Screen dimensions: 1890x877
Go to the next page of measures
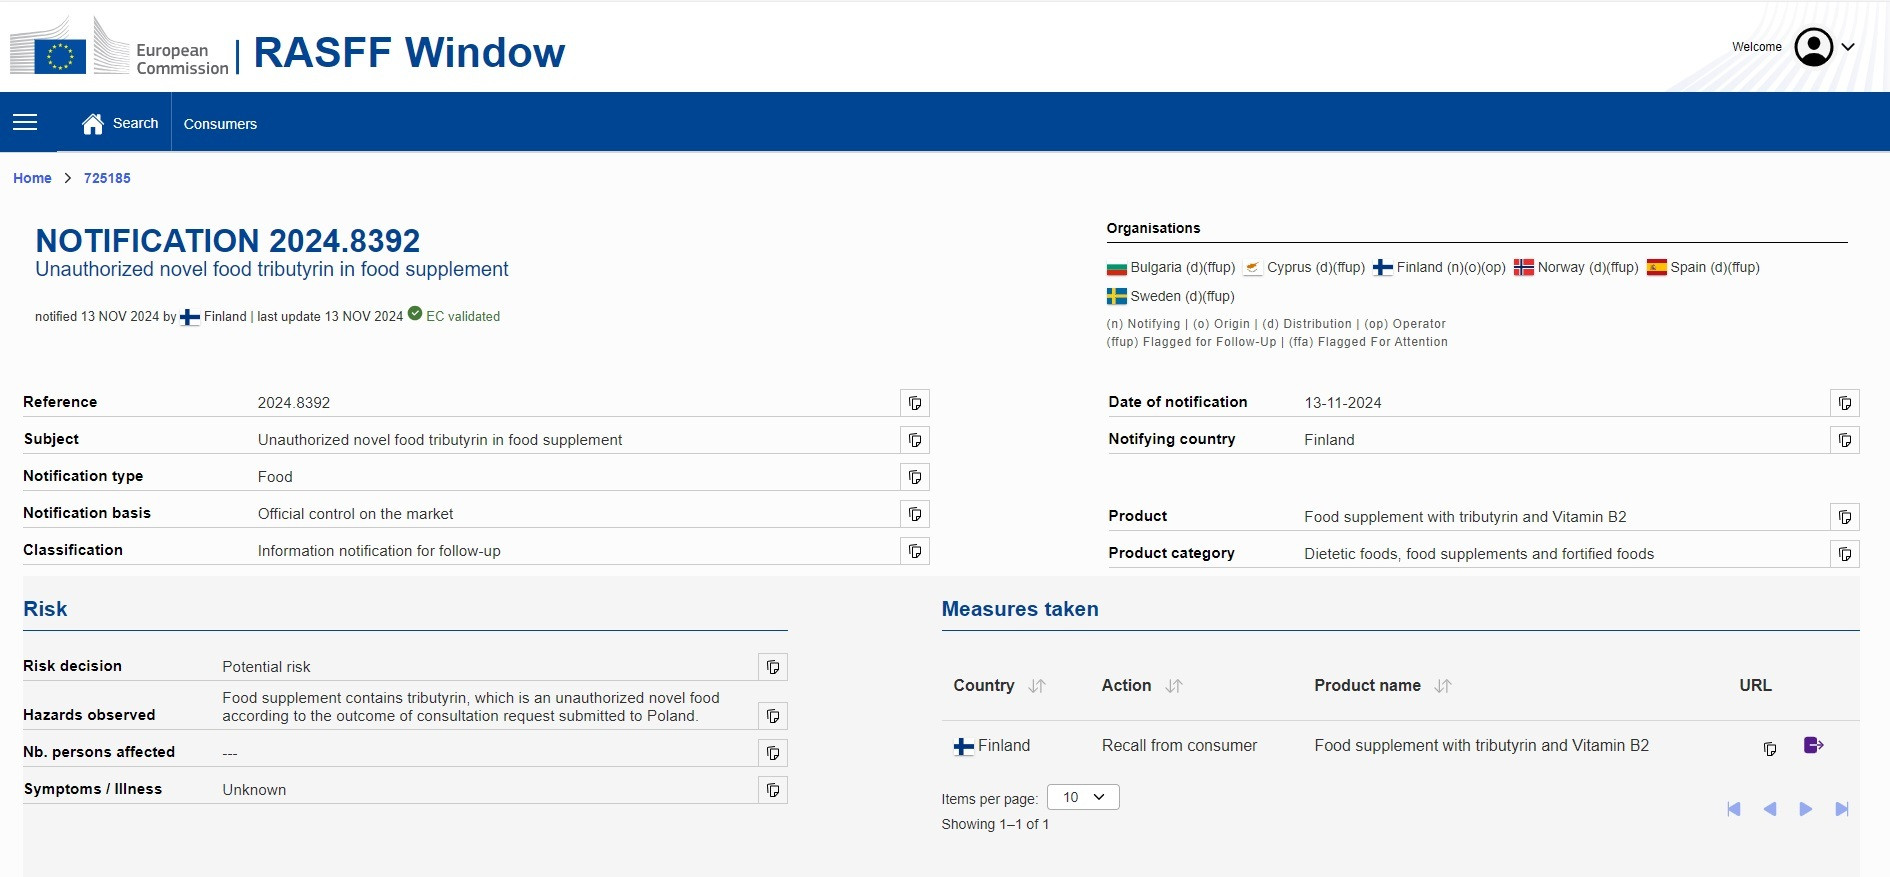[x=1805, y=809]
